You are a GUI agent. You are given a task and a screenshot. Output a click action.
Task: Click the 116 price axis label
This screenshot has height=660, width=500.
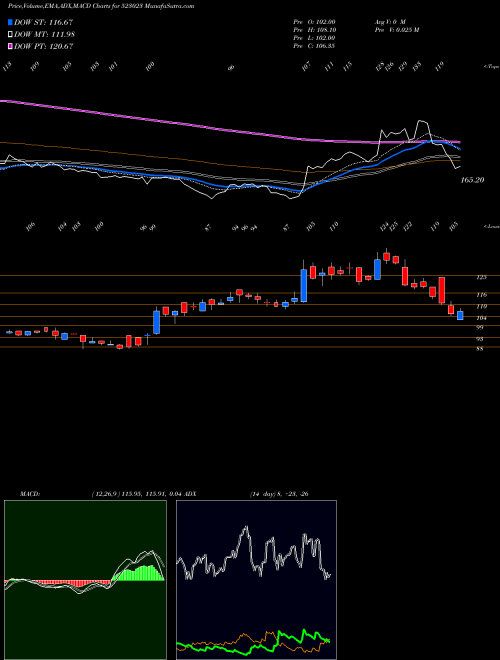click(x=482, y=295)
